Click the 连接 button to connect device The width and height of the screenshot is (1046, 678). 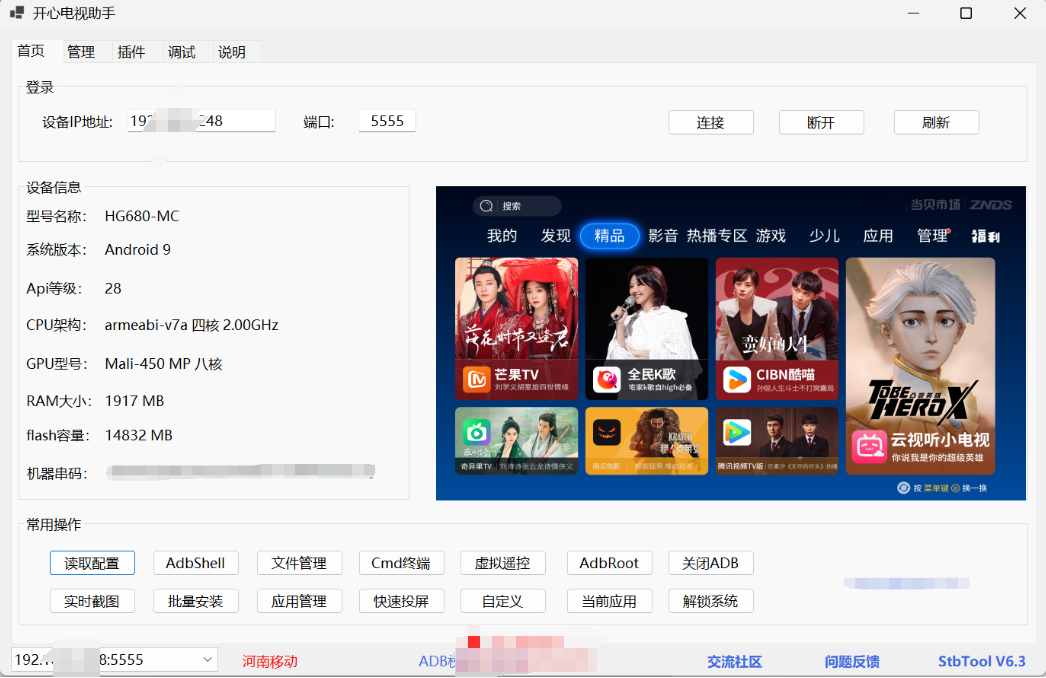710,122
